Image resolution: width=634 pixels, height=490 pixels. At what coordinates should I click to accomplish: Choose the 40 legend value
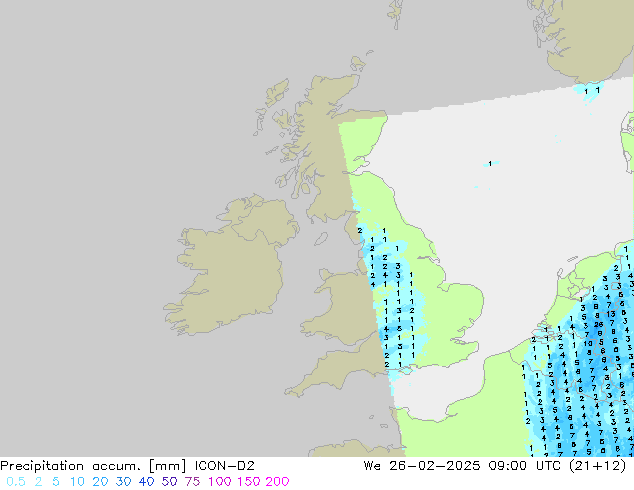146,482
